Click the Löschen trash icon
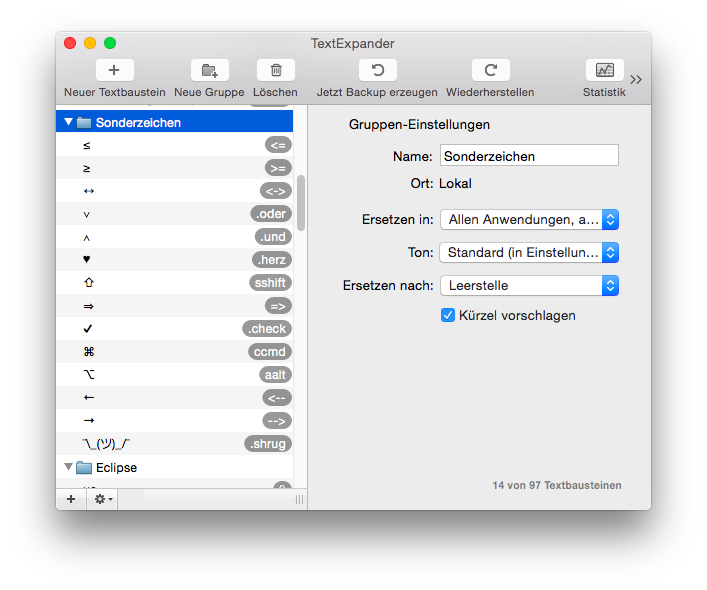This screenshot has height=590, width=707. tap(275, 70)
